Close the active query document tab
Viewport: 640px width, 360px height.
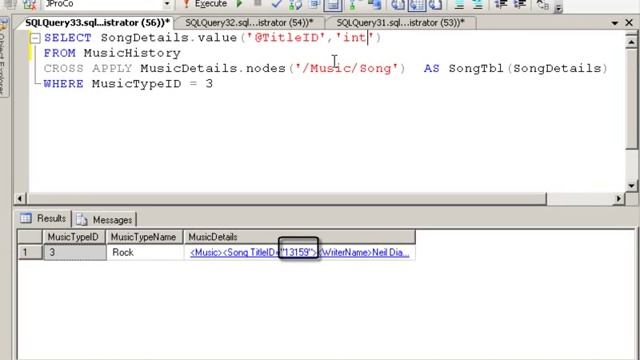[x=629, y=23]
